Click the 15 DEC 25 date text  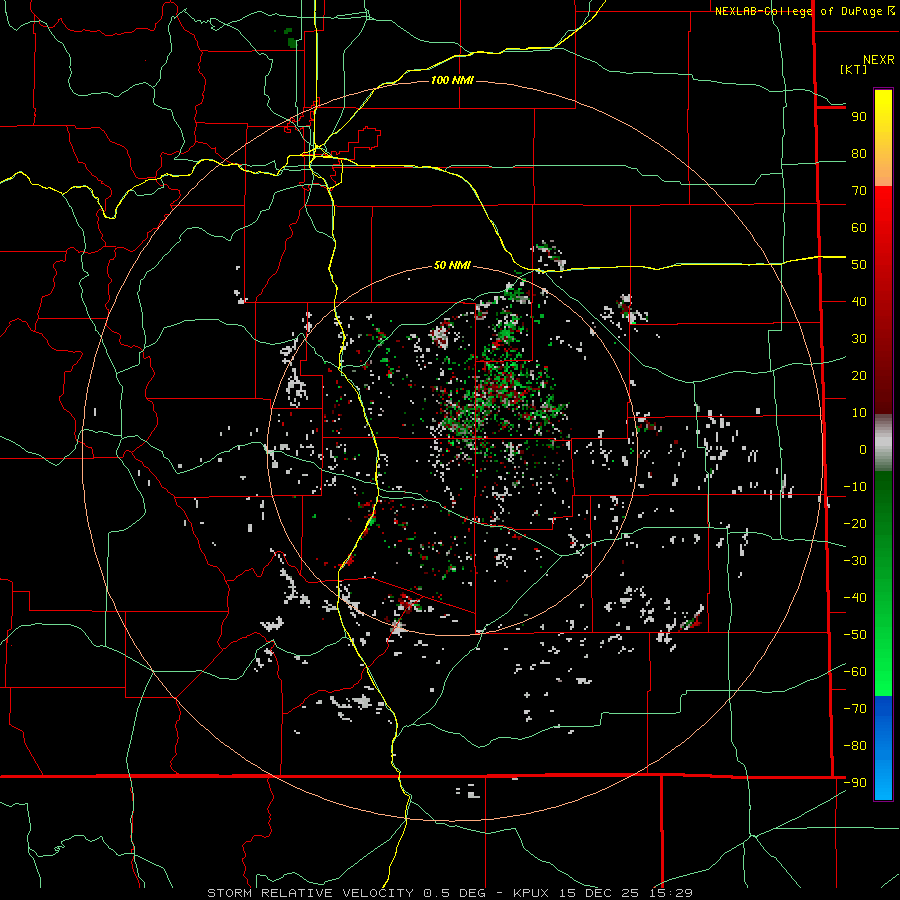point(599,893)
